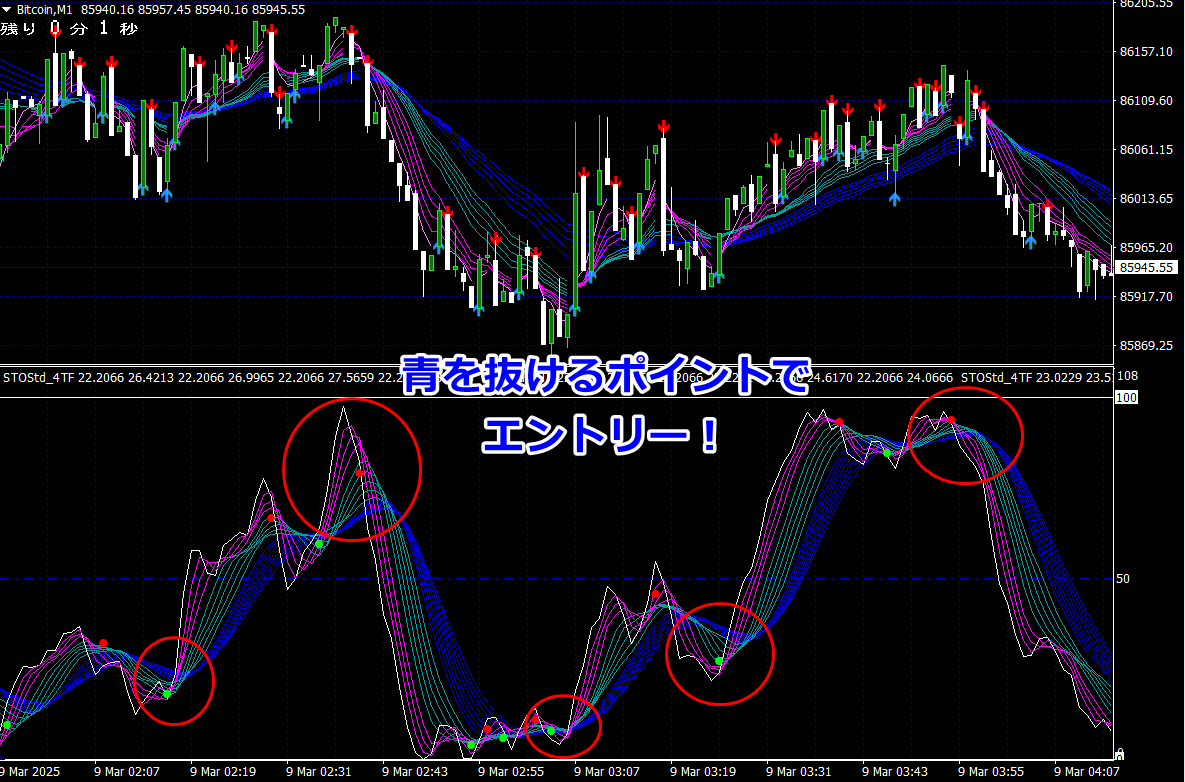Click the indicator level 50 label
1185x782 pixels.
[1123, 579]
